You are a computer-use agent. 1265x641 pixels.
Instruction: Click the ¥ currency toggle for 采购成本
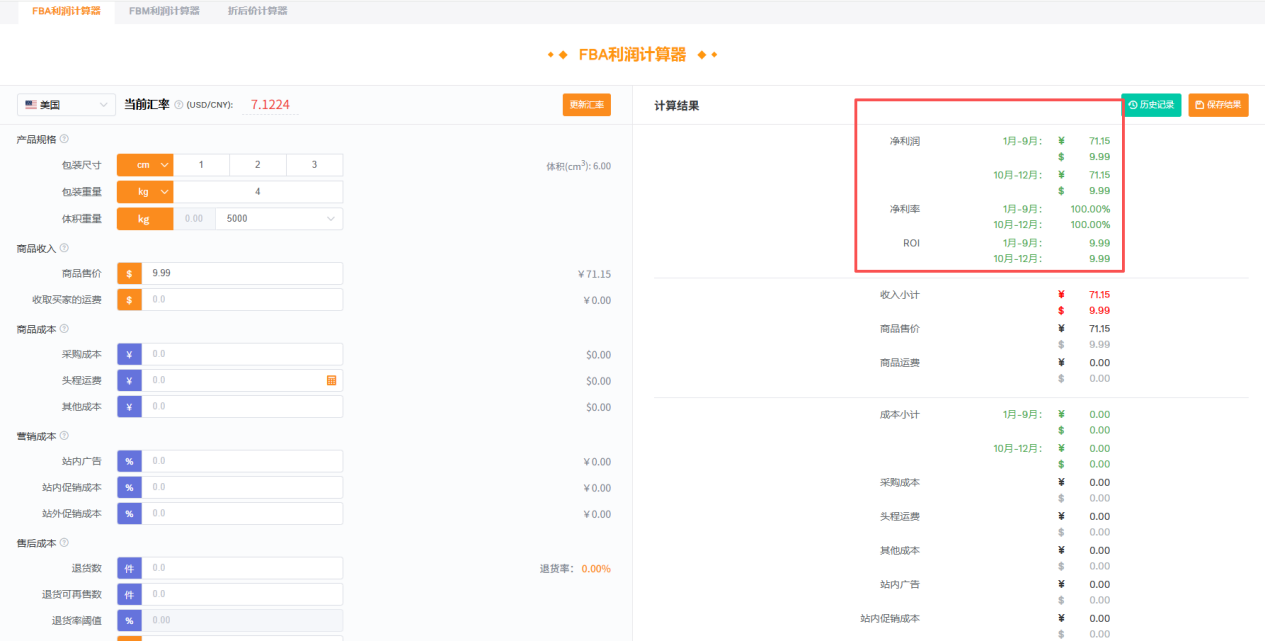pos(129,354)
